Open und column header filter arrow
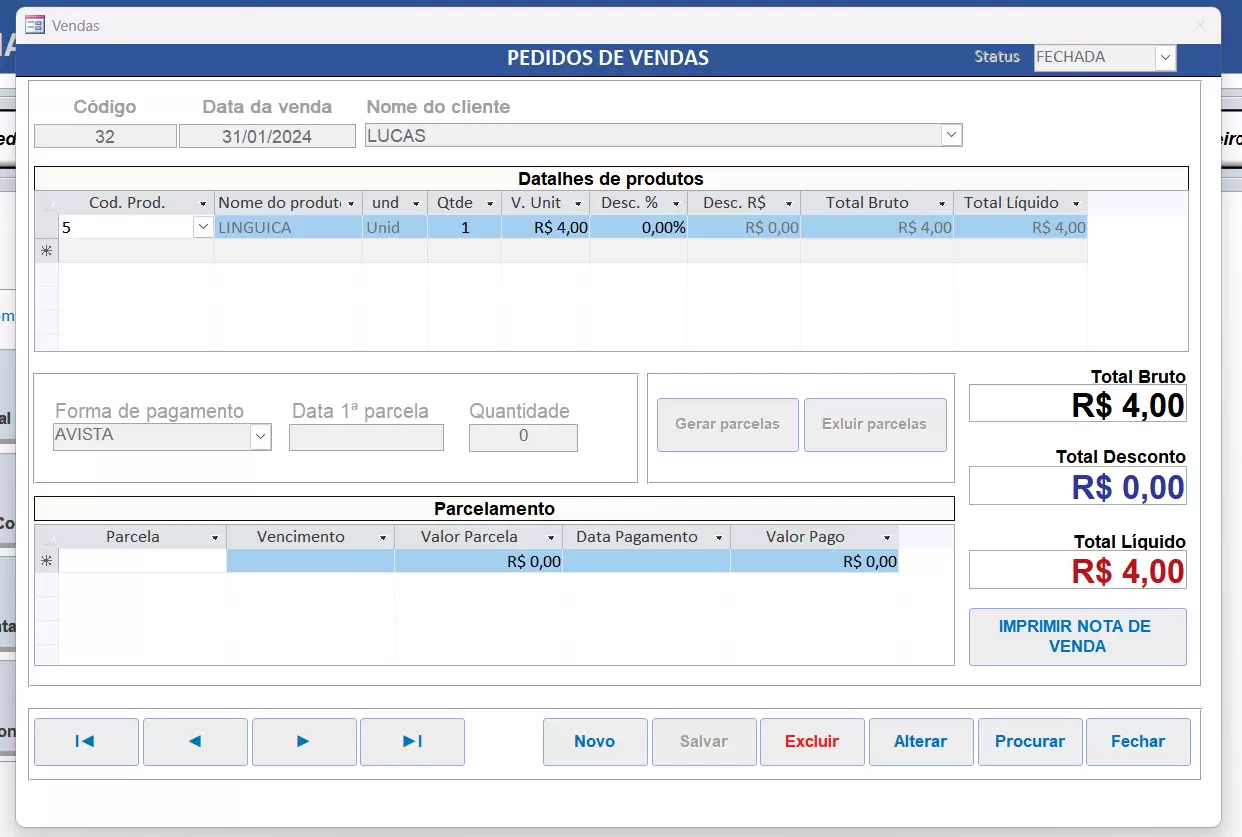This screenshot has height=837, width=1242. 416,204
